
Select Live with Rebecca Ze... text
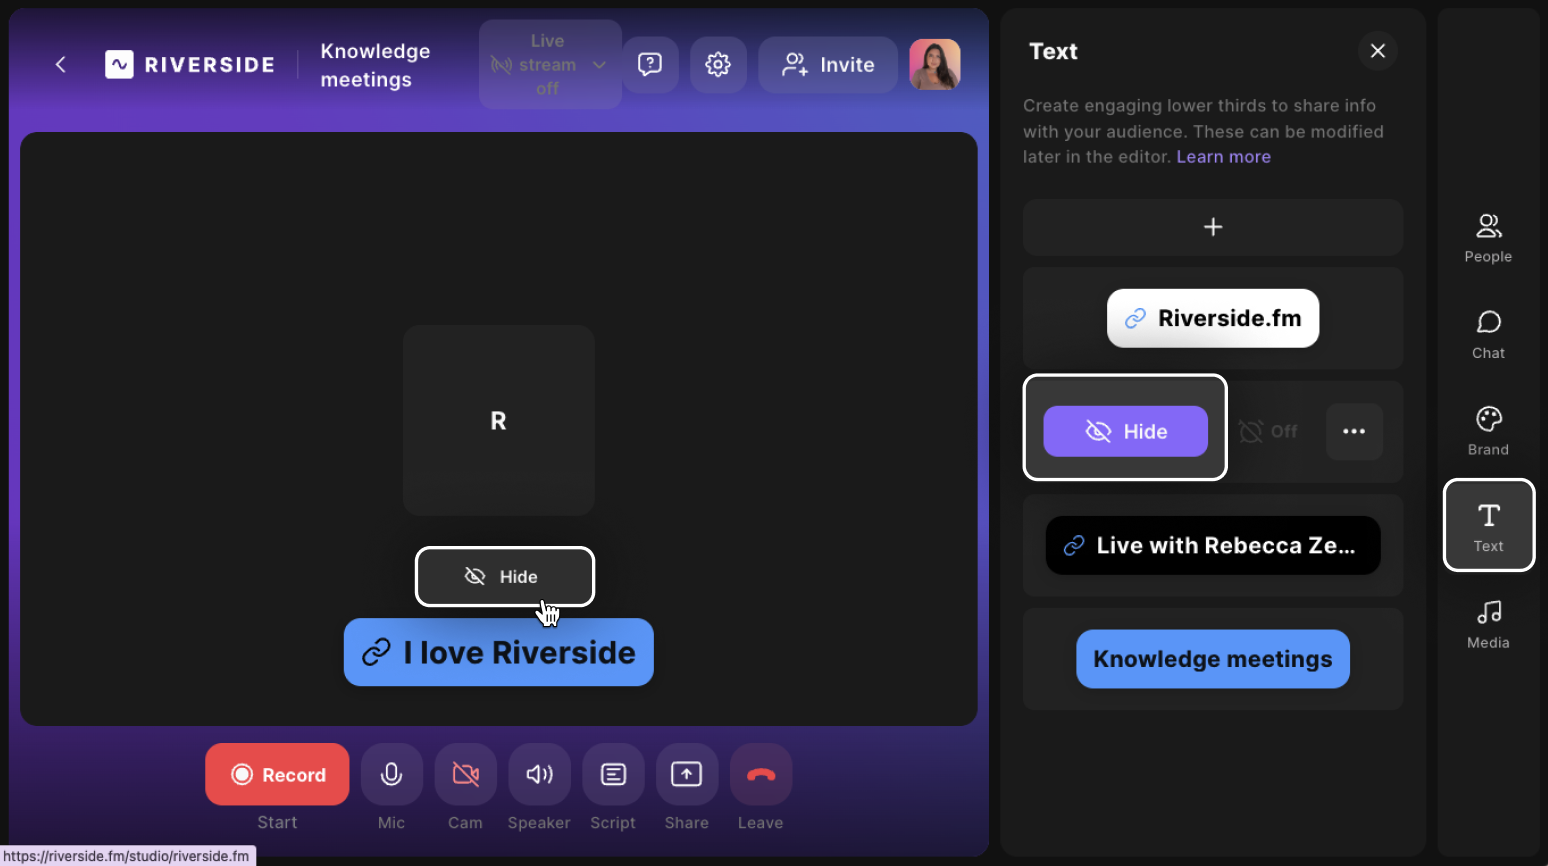pyautogui.click(x=1213, y=545)
